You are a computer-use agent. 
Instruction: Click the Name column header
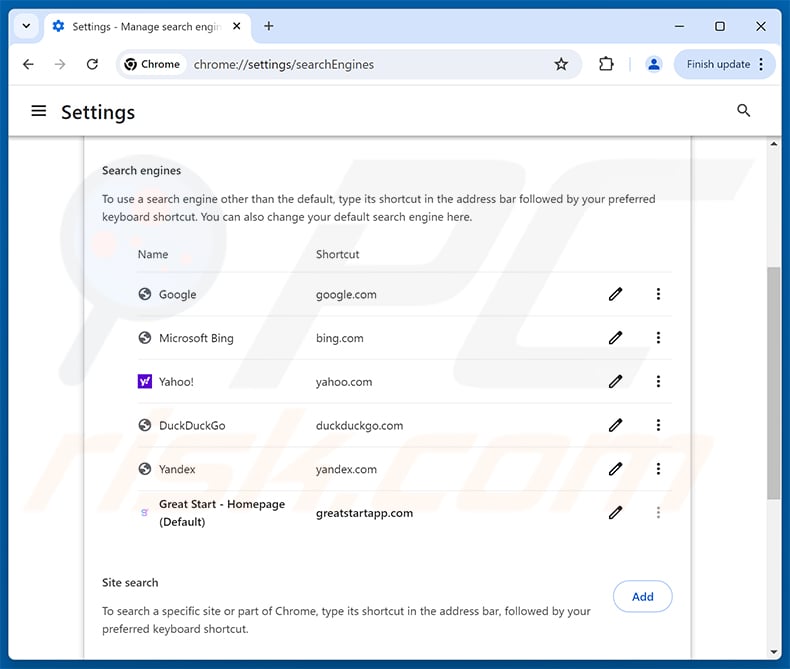pos(153,254)
